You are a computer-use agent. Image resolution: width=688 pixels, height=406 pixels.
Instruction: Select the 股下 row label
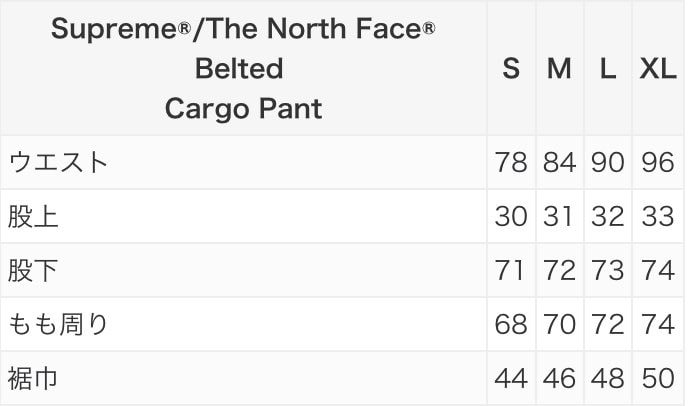pyautogui.click(x=33, y=270)
